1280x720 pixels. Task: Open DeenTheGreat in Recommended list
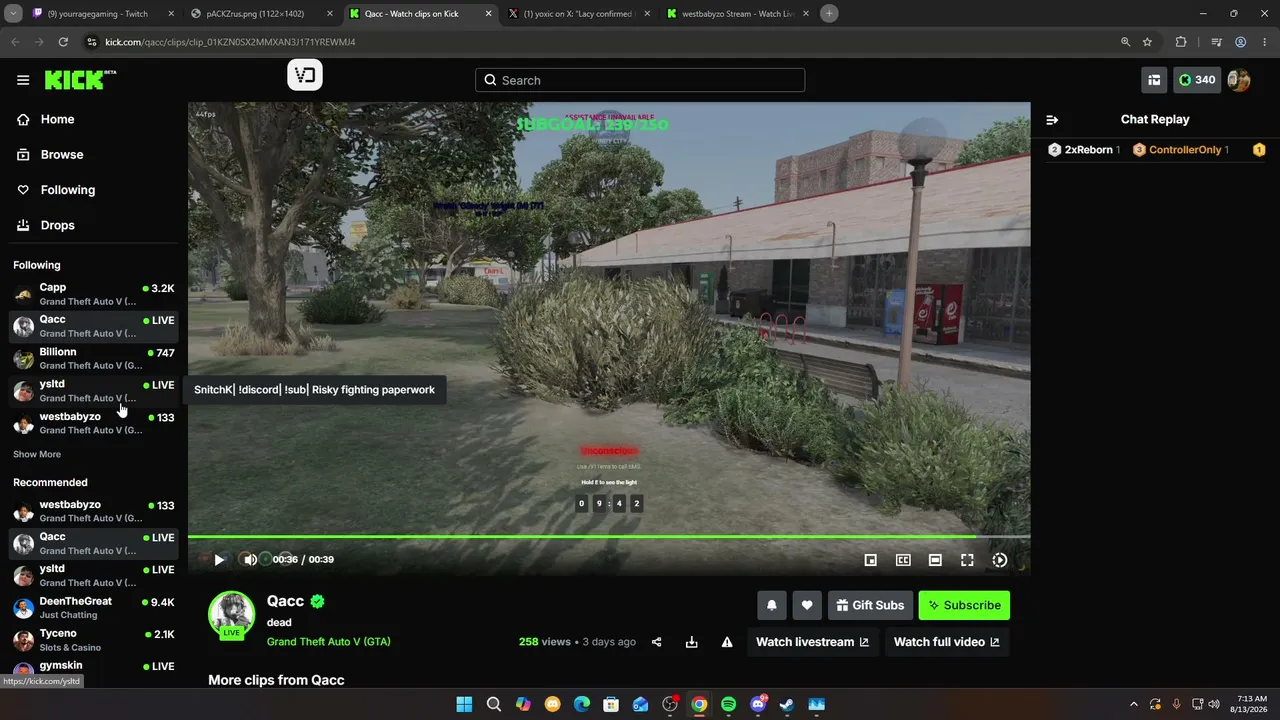94,608
